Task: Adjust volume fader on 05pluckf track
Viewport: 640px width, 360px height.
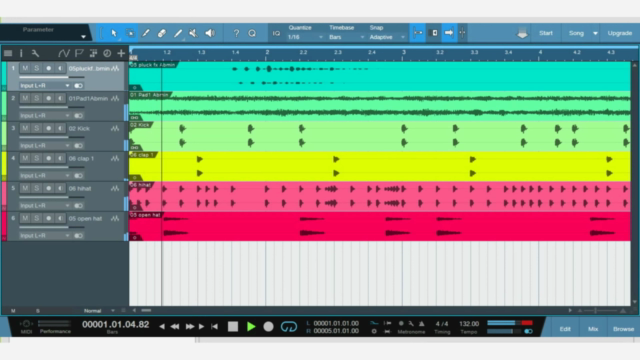Action: point(51,77)
